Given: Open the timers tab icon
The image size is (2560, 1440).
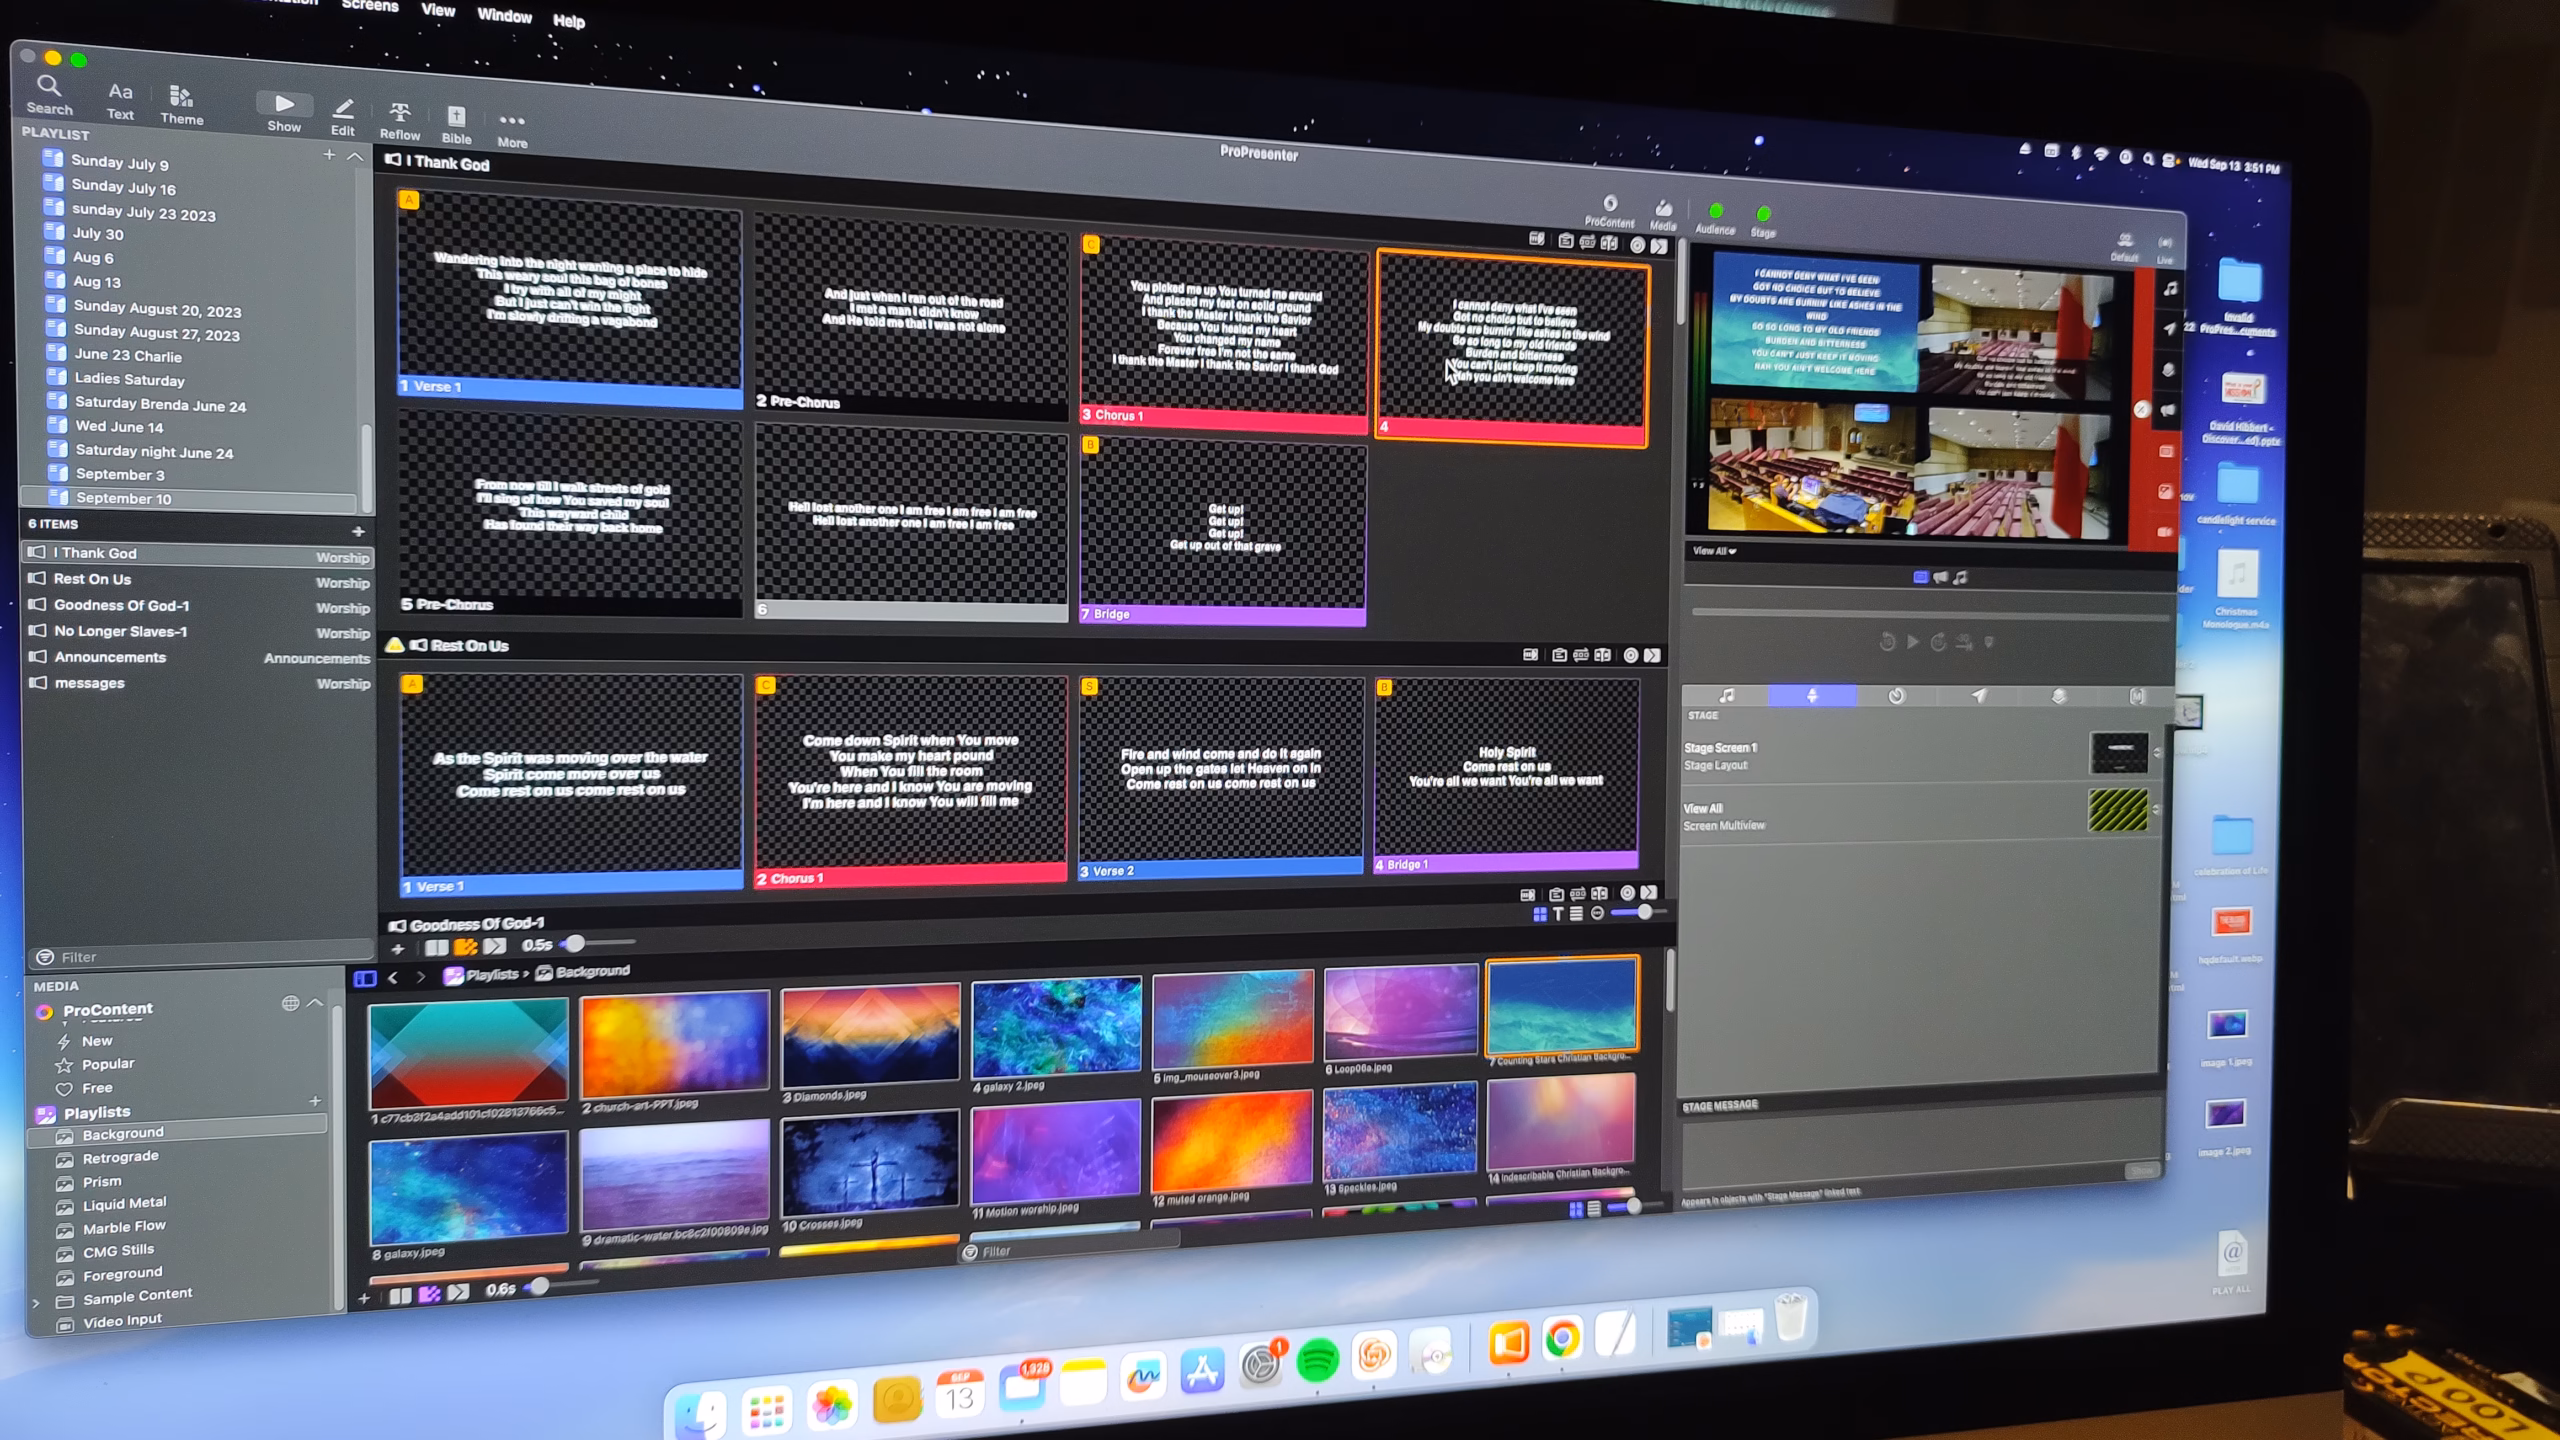Looking at the screenshot, I should pyautogui.click(x=1896, y=696).
